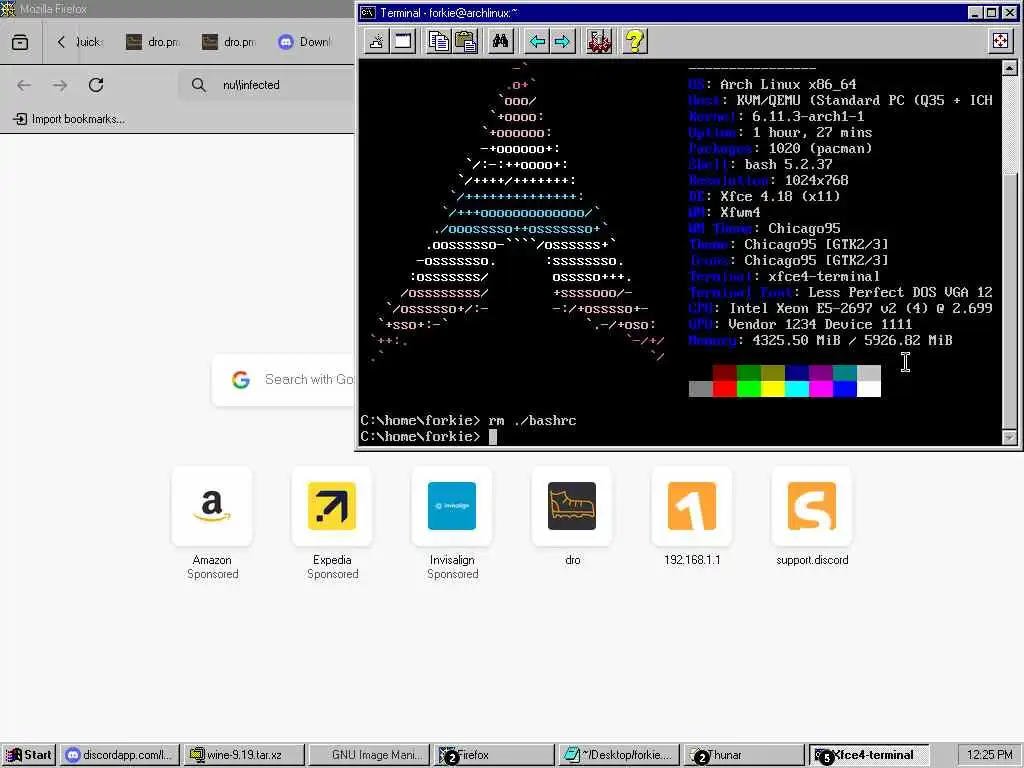Open terminal preferences icon
The height and width of the screenshot is (768, 1024).
click(599, 42)
